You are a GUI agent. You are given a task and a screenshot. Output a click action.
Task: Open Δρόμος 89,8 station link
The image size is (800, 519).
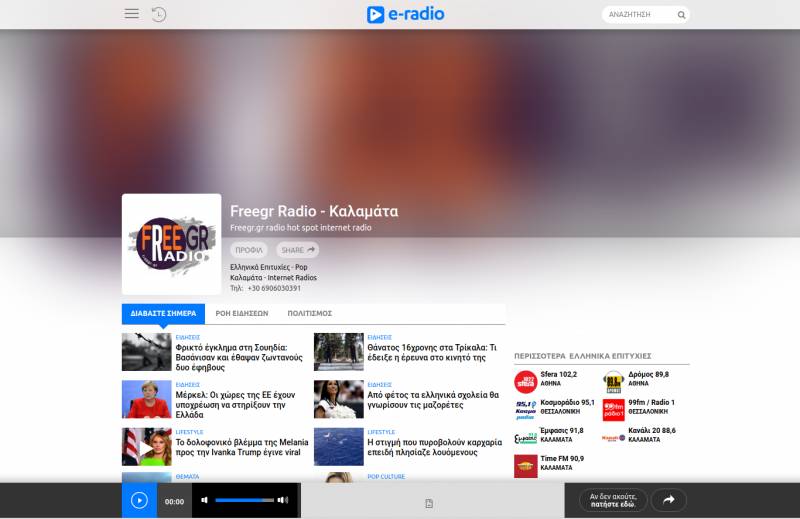click(x=648, y=375)
